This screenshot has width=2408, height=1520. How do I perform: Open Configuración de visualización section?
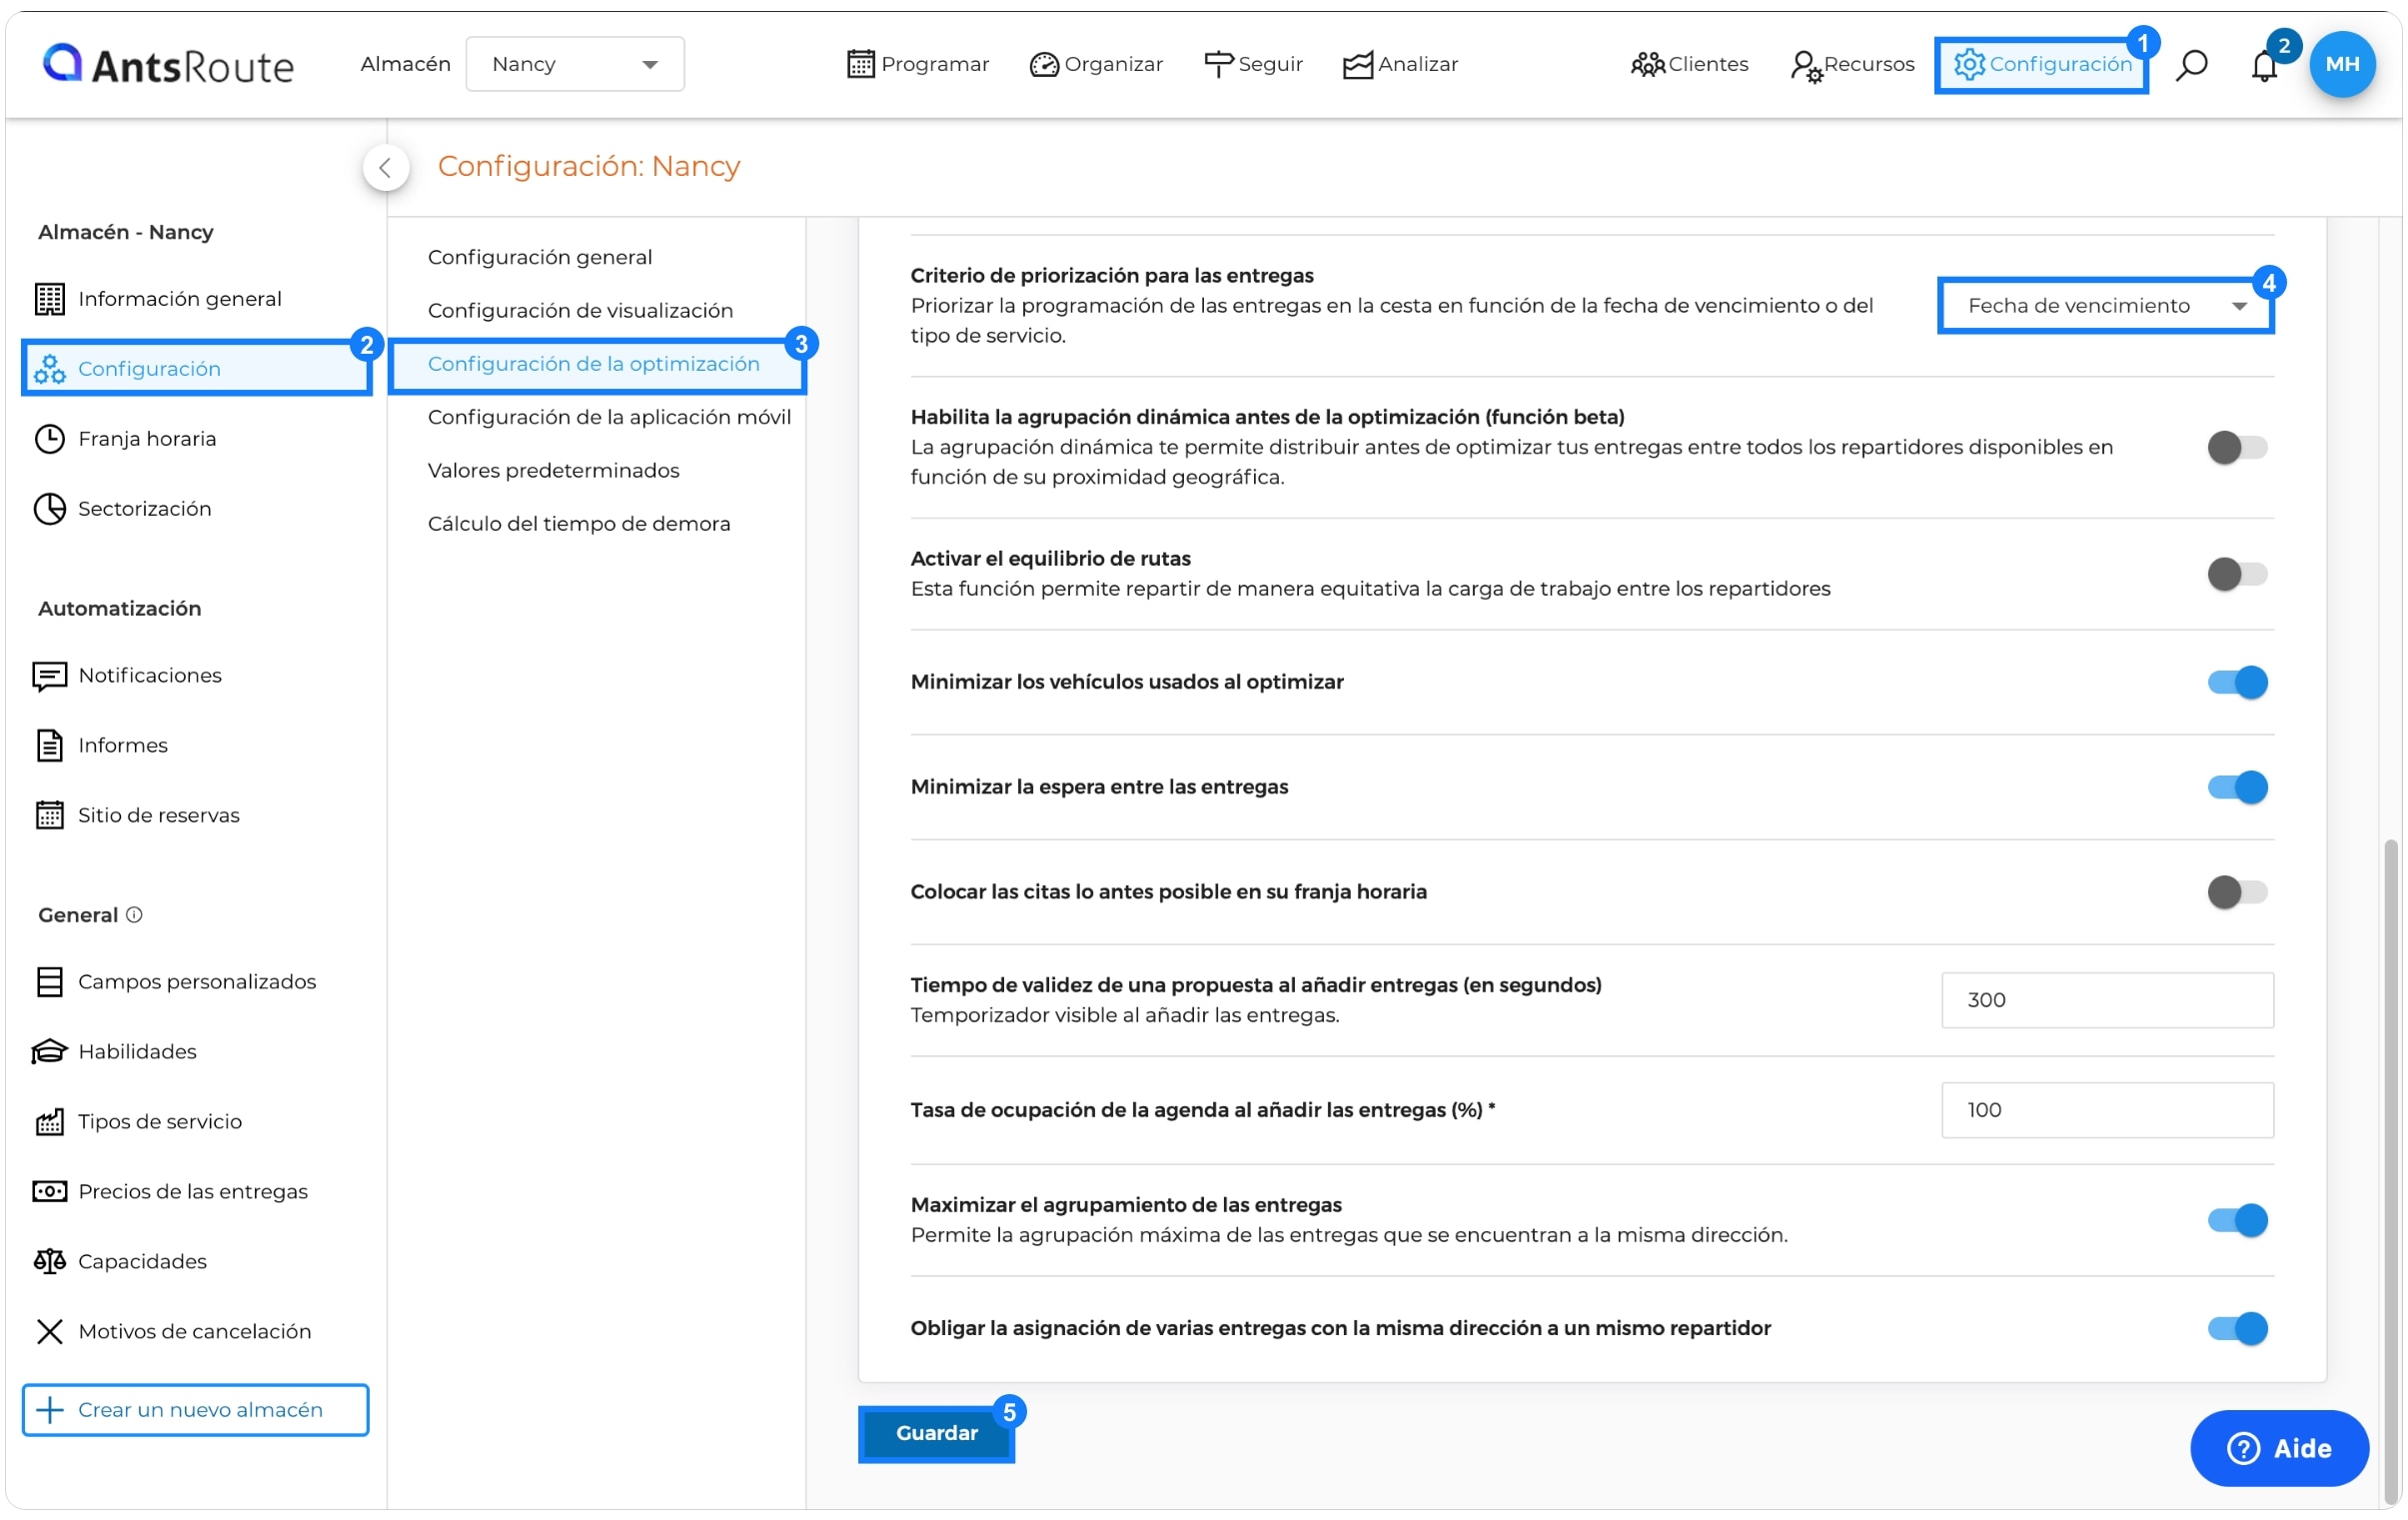click(580, 310)
